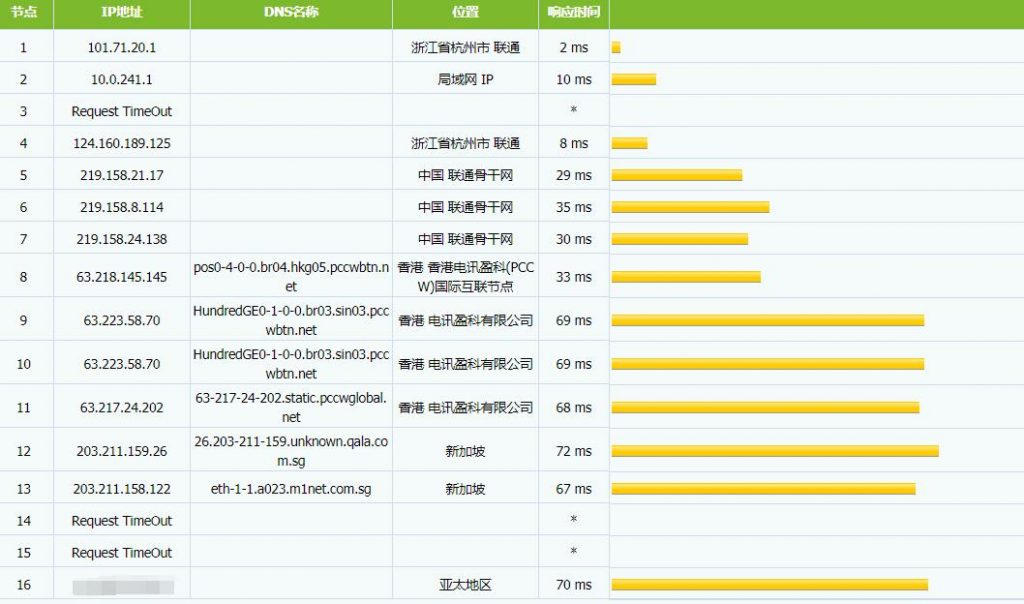Click the 68 ms response time
Viewport: 1024px width, 604px height.
[573, 408]
